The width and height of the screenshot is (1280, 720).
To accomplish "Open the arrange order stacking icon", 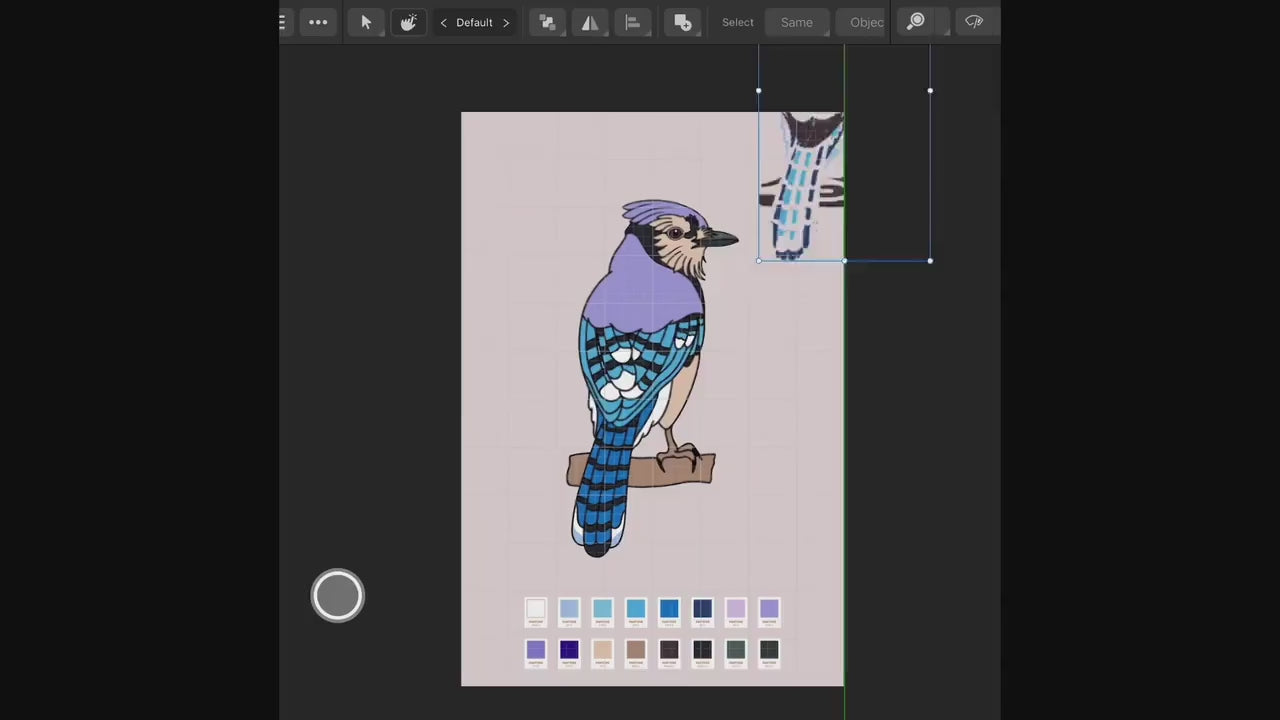I will 547,22.
